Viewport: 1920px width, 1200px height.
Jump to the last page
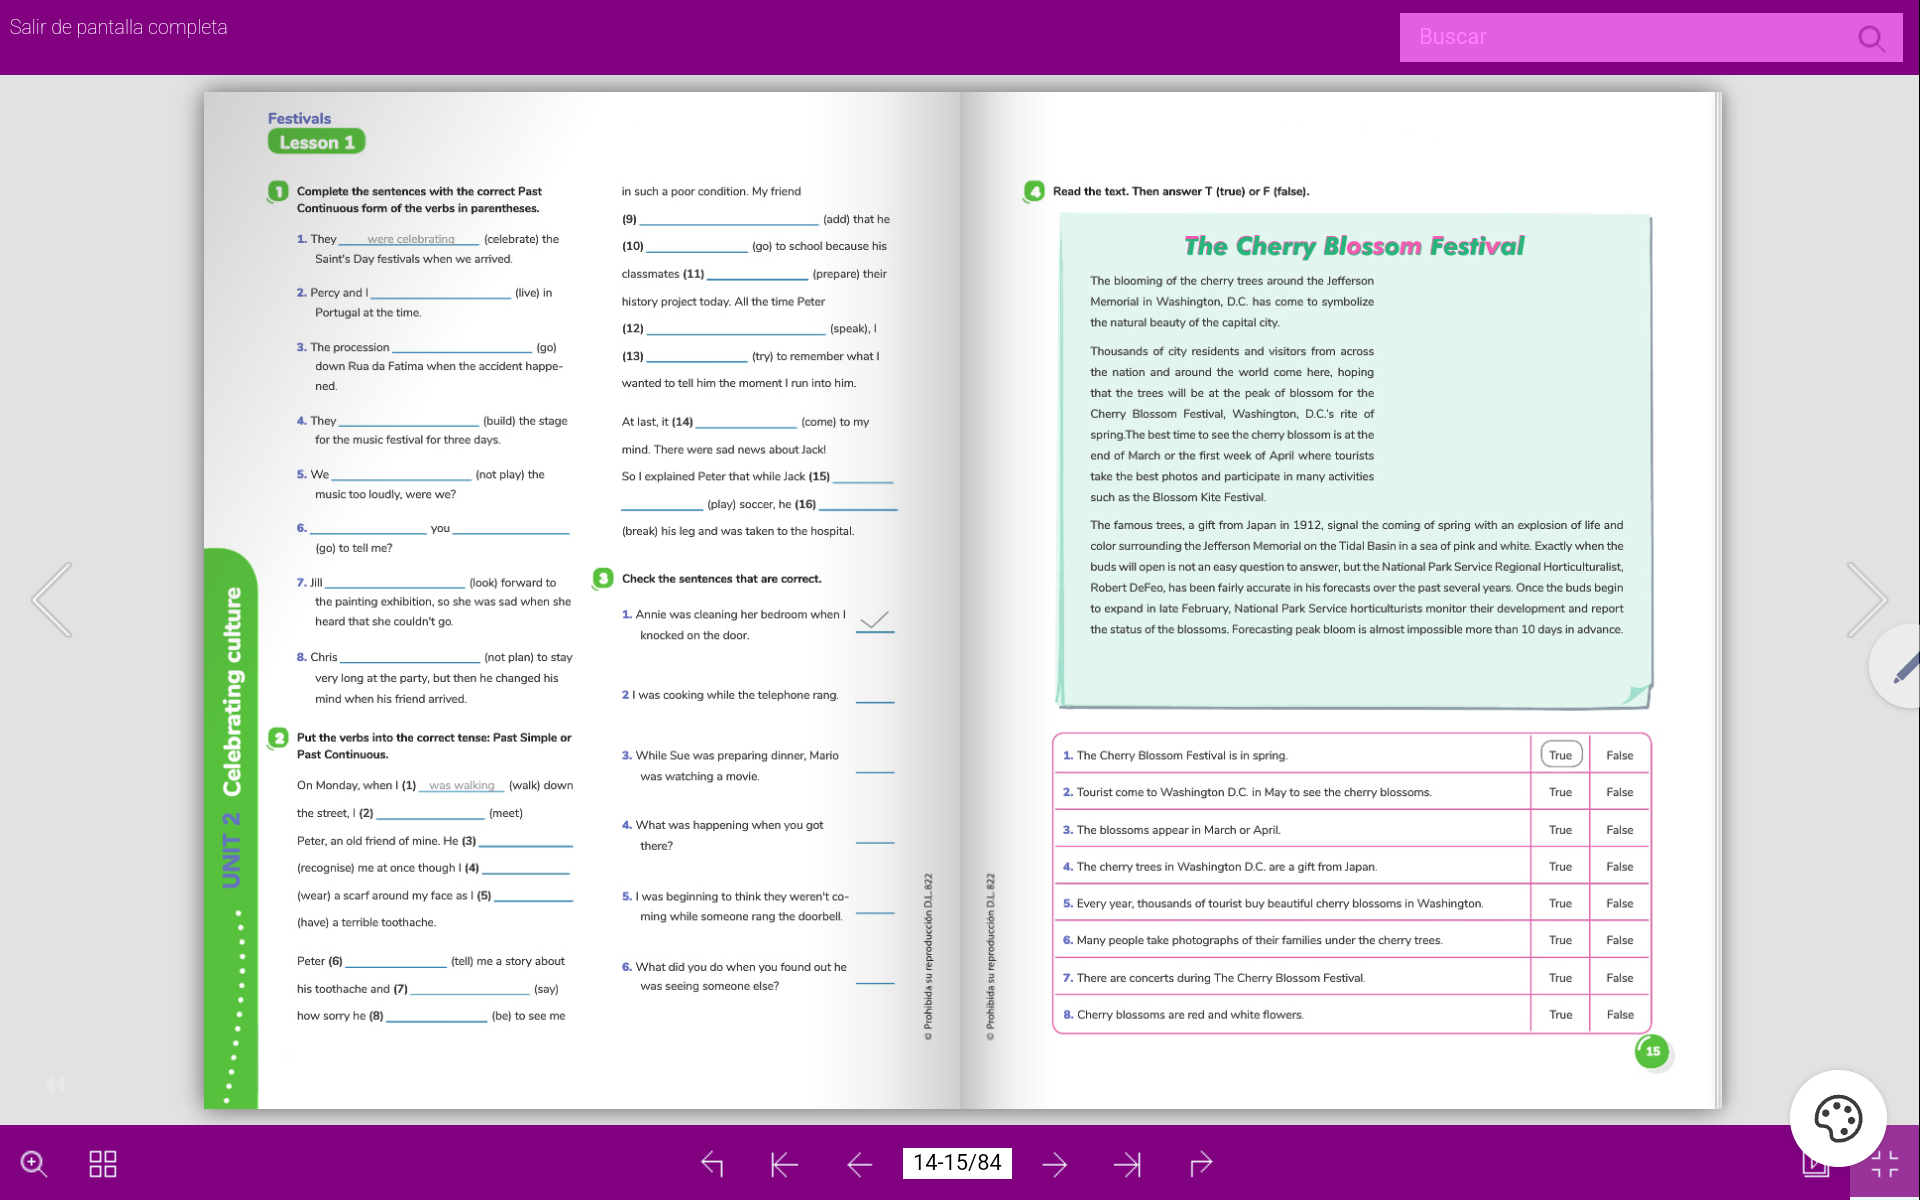(1127, 1164)
